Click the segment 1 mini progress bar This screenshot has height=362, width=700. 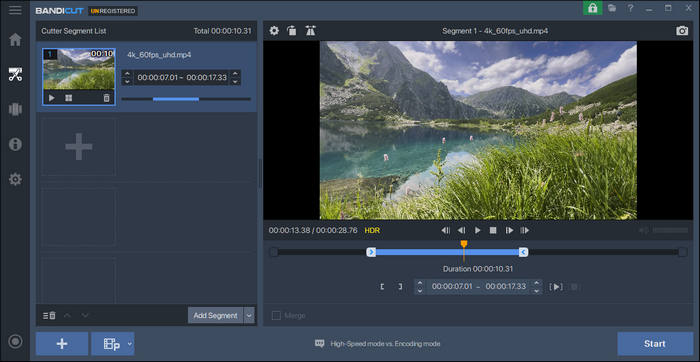[186, 99]
